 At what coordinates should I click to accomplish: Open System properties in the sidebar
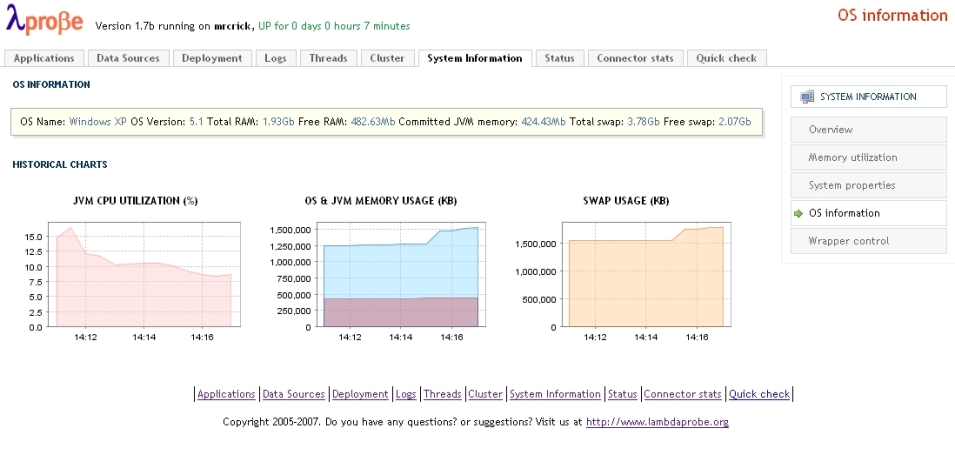coord(869,185)
